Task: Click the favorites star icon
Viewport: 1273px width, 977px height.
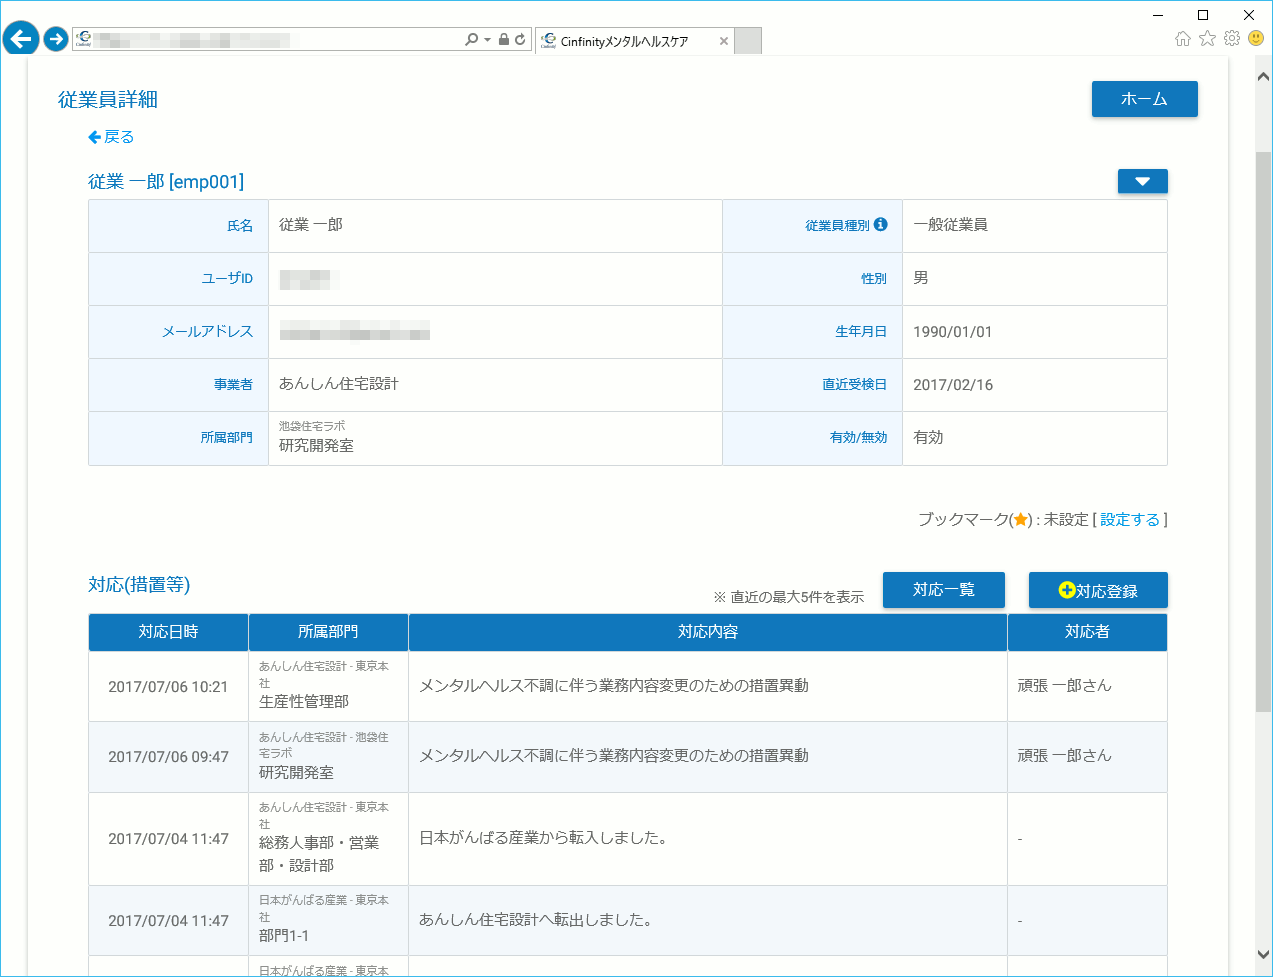Action: 1207,39
